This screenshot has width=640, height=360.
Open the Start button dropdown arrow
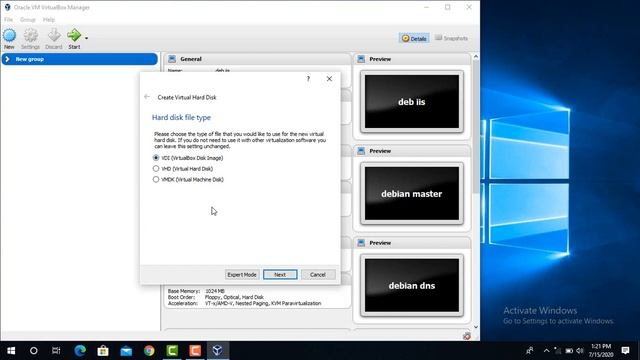[86, 38]
